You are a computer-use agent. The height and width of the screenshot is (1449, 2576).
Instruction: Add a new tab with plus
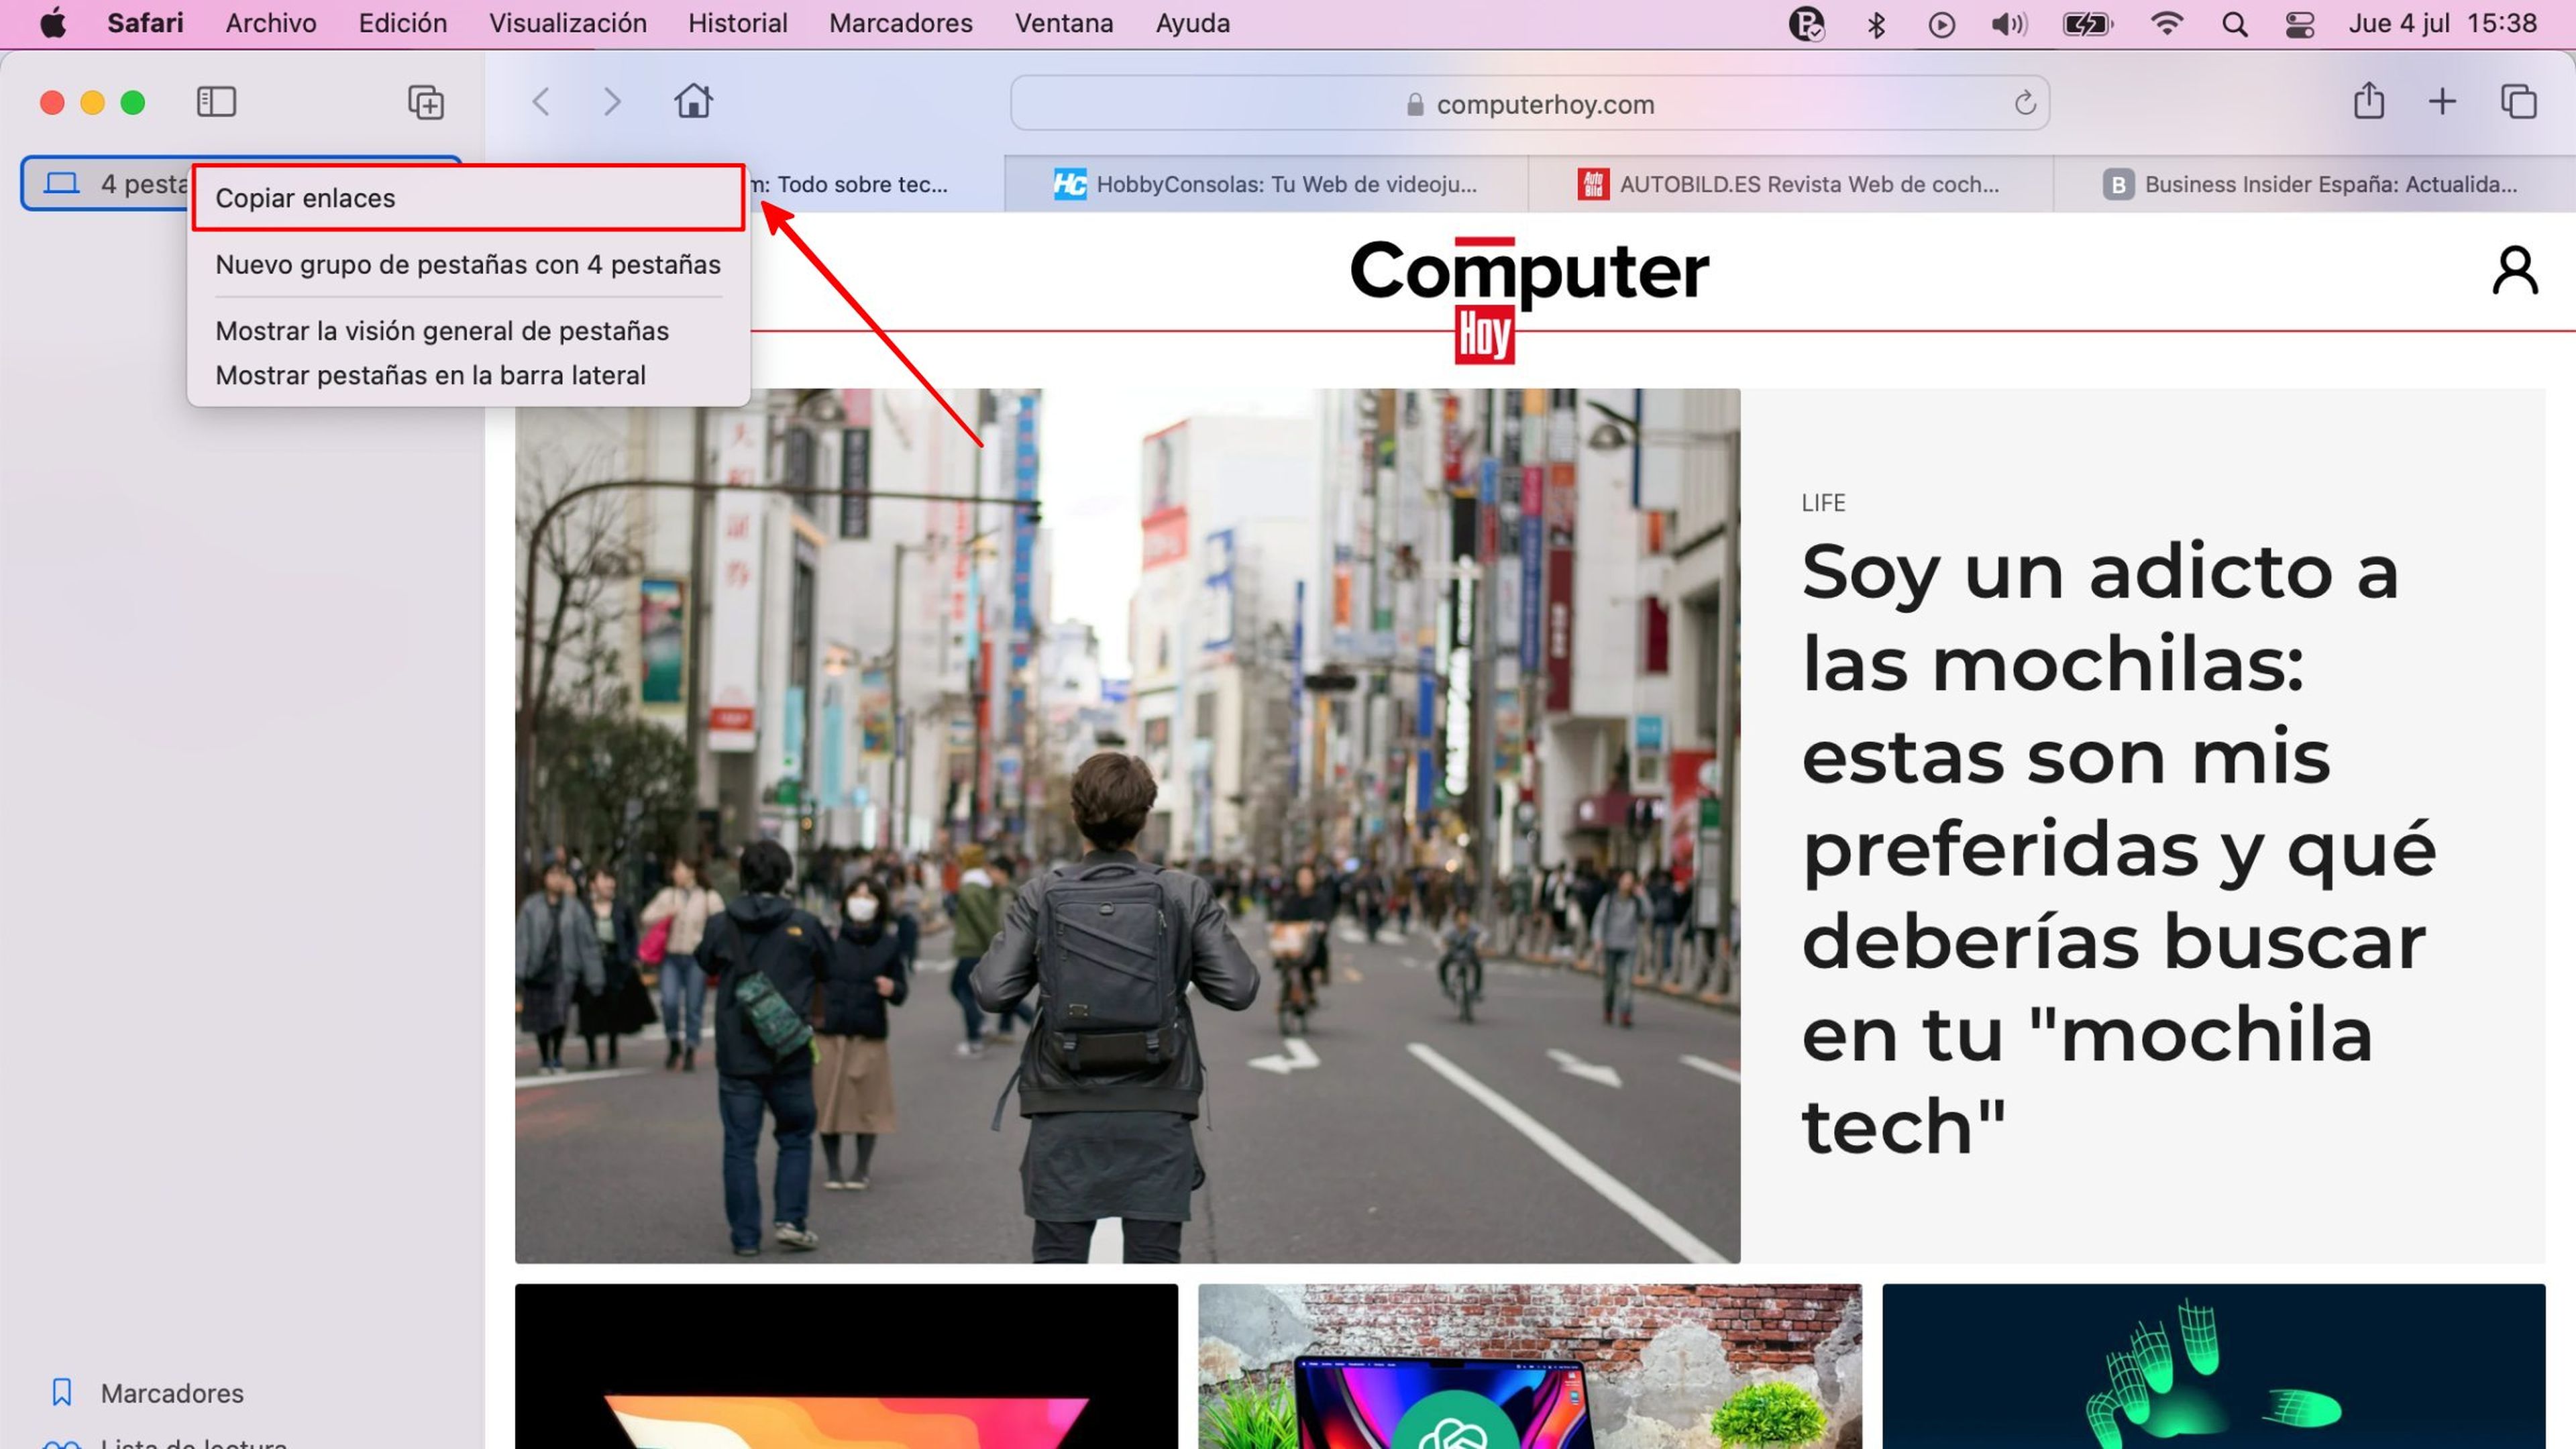pyautogui.click(x=2443, y=101)
